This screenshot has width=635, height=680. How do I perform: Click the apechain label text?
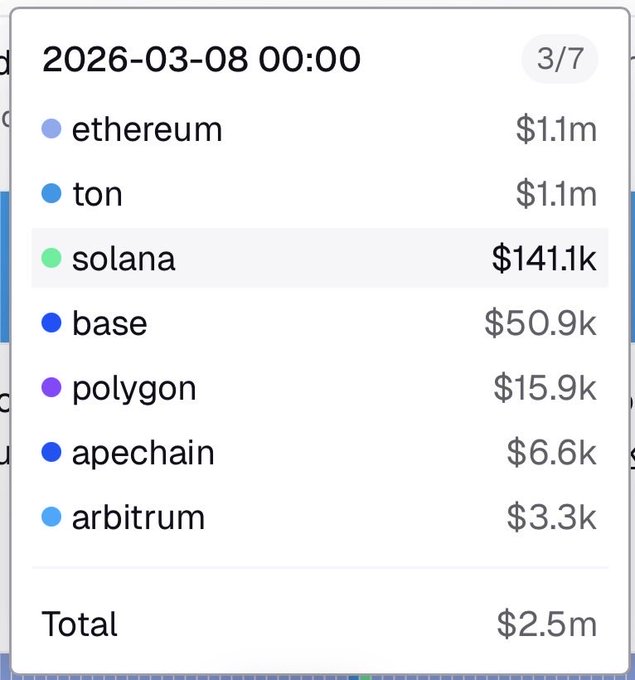tap(143, 453)
